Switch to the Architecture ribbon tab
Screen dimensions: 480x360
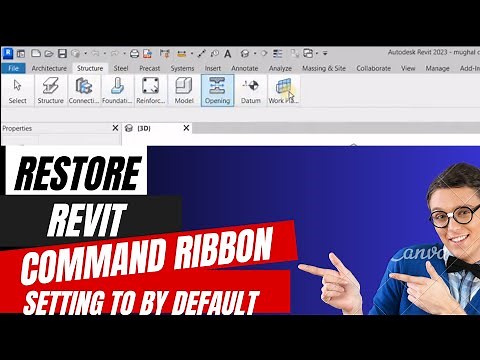pyautogui.click(x=49, y=68)
